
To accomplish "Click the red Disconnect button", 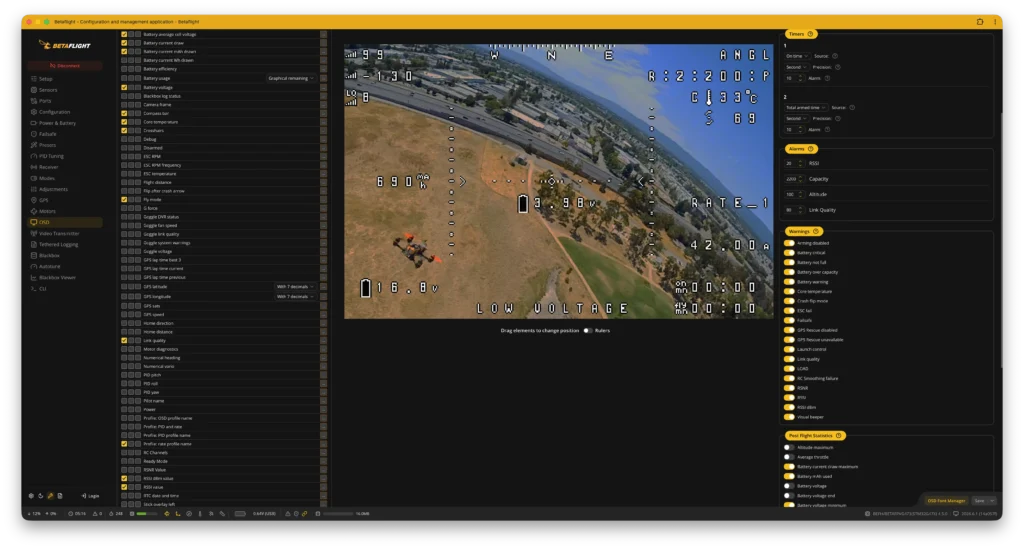I will (65, 65).
